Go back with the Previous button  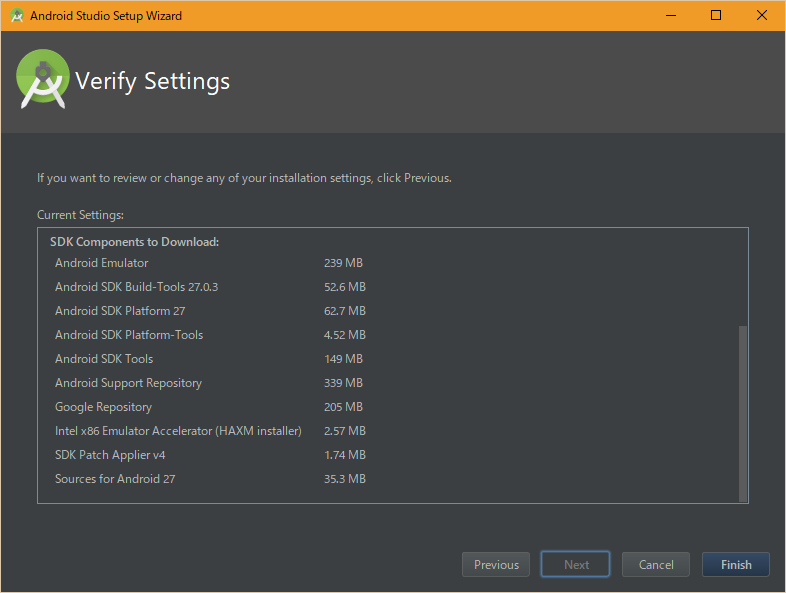coord(496,565)
